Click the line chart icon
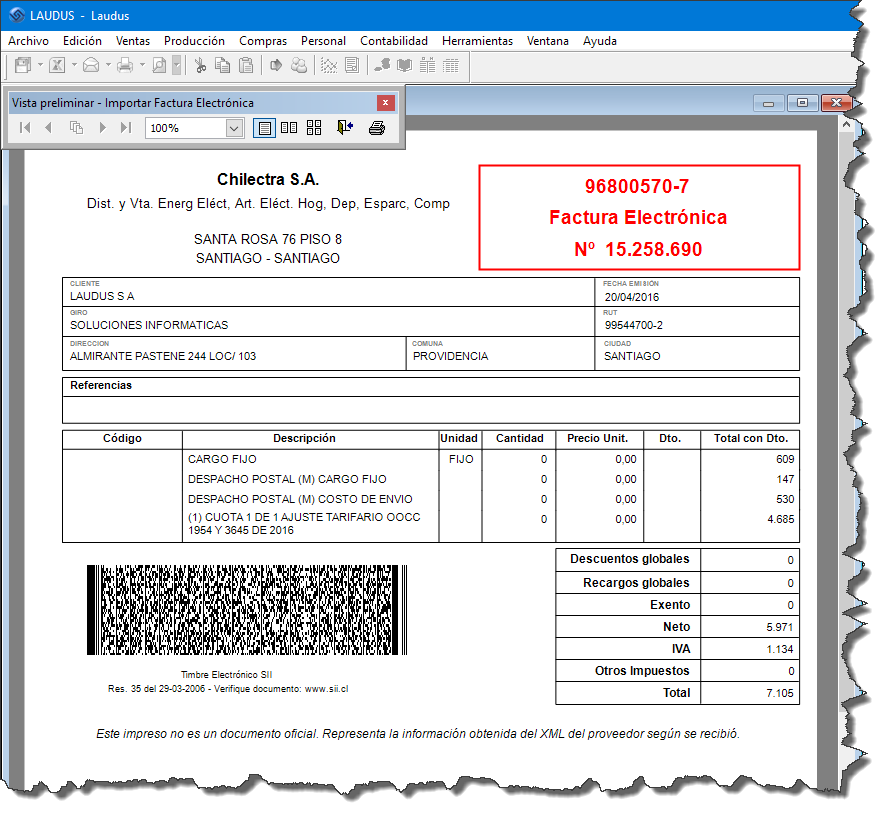The width and height of the screenshot is (889, 819). coord(329,65)
